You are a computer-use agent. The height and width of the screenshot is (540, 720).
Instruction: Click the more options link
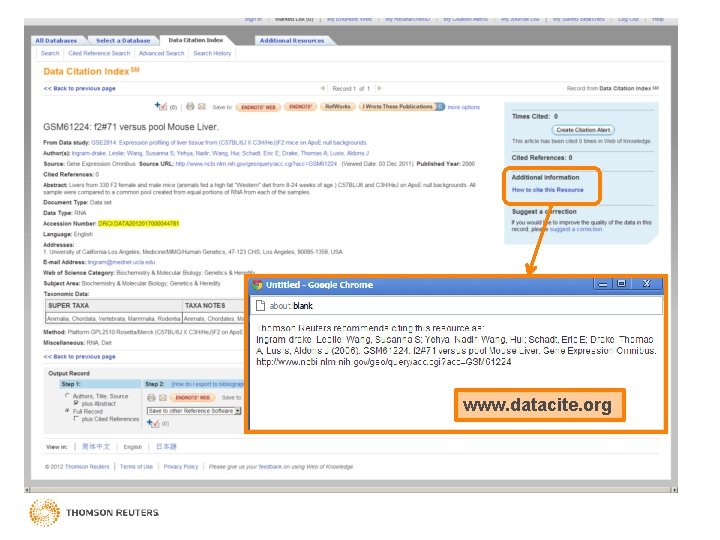pos(463,107)
